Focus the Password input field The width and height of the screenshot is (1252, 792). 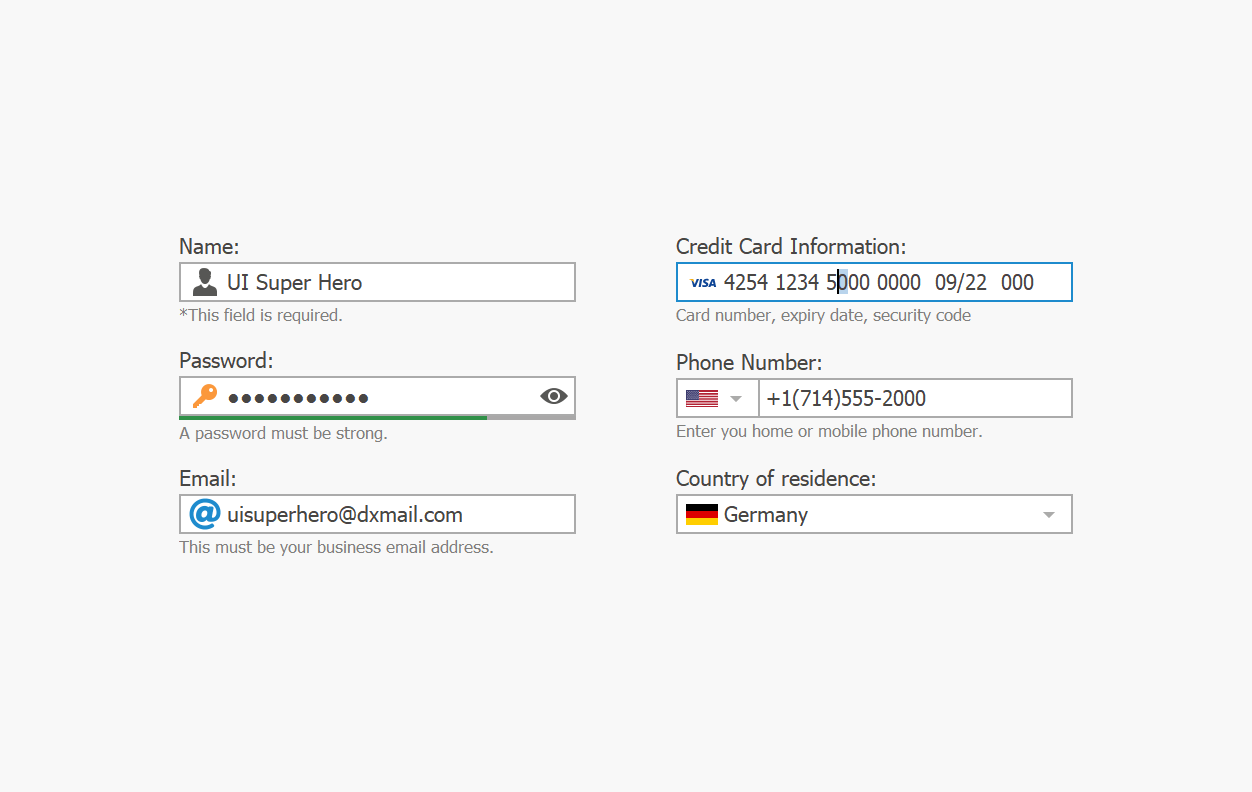(x=380, y=396)
